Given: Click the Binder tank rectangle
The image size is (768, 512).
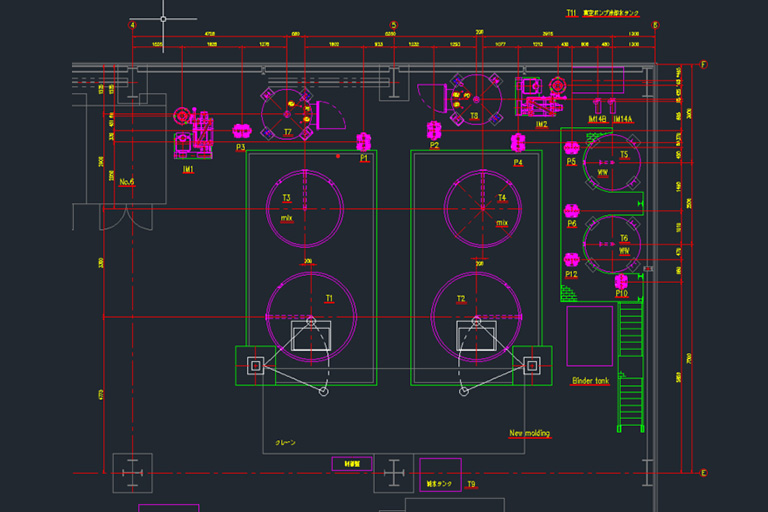Looking at the screenshot, I should [589, 336].
